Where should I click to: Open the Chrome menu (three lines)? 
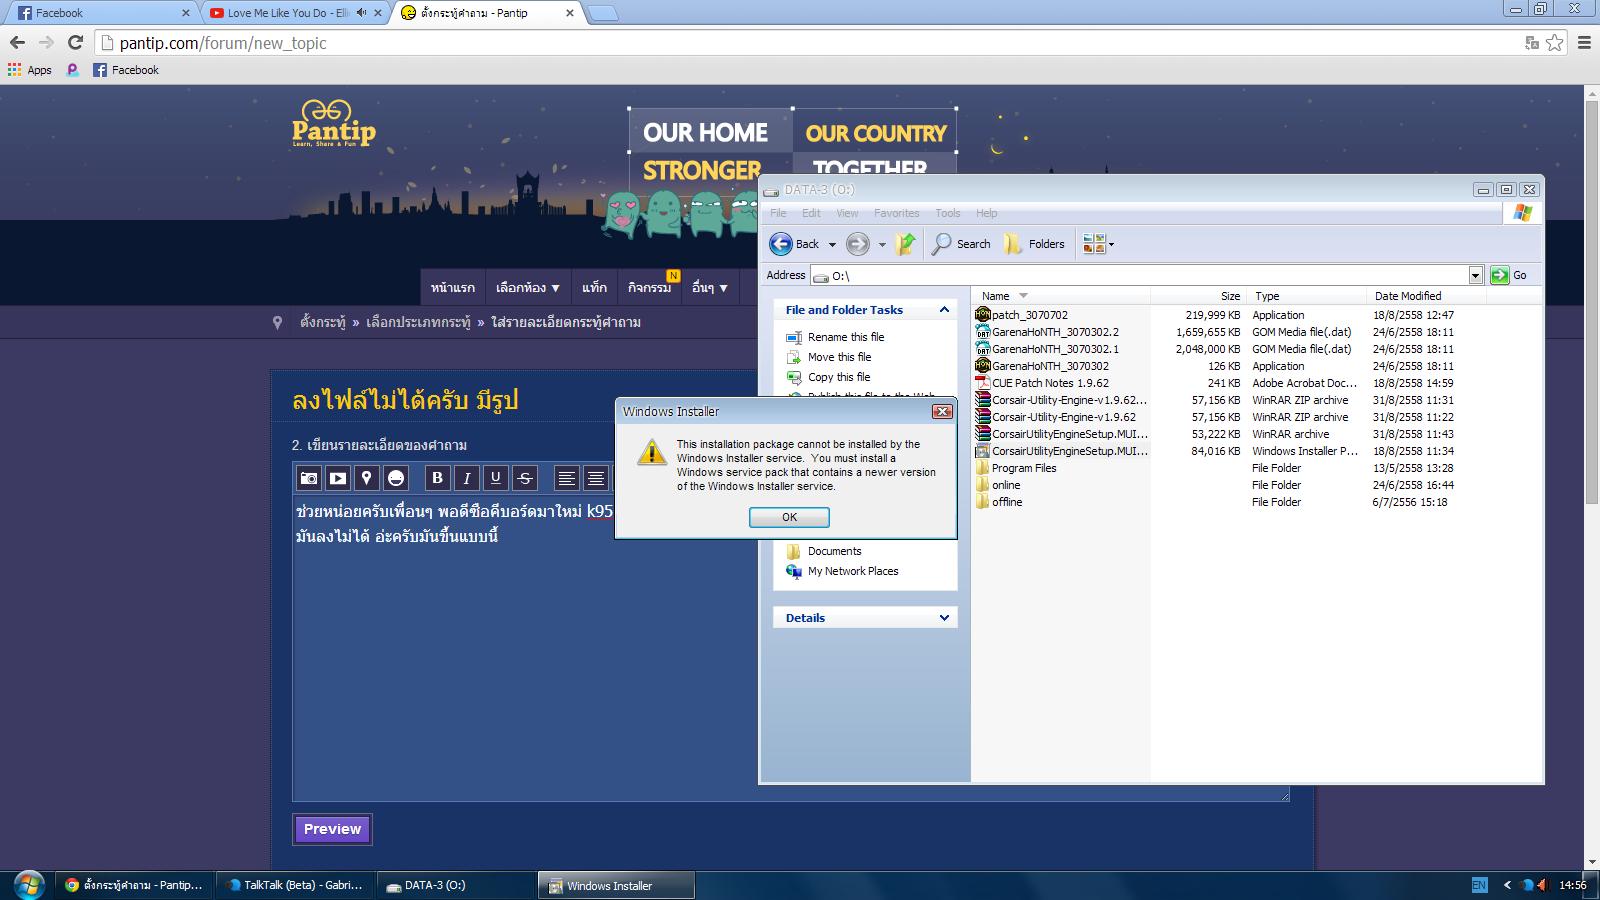[x=1584, y=42]
